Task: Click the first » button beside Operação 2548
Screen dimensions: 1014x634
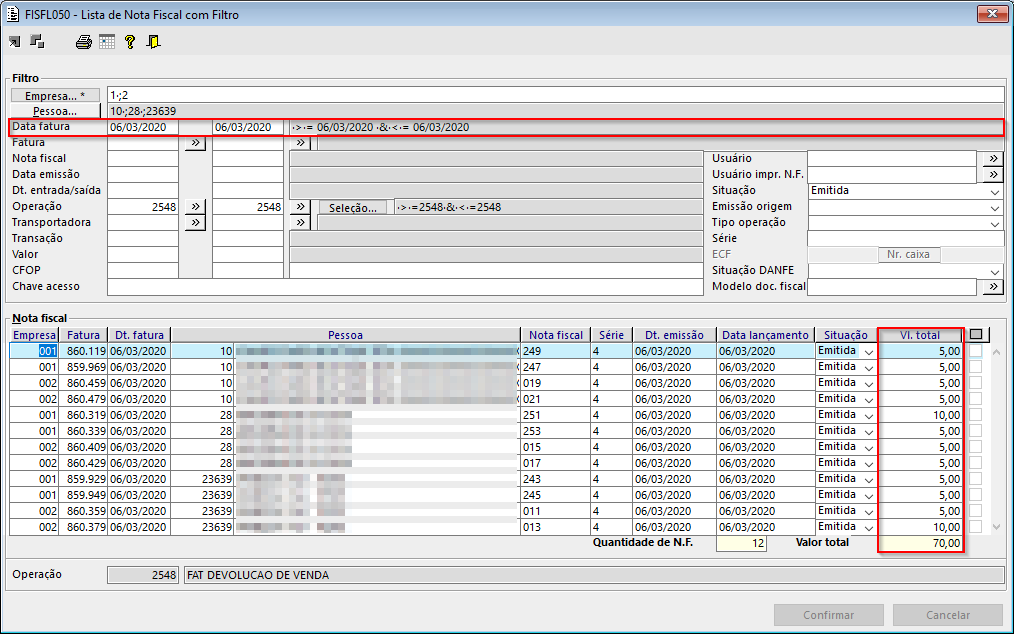Action: pos(195,207)
